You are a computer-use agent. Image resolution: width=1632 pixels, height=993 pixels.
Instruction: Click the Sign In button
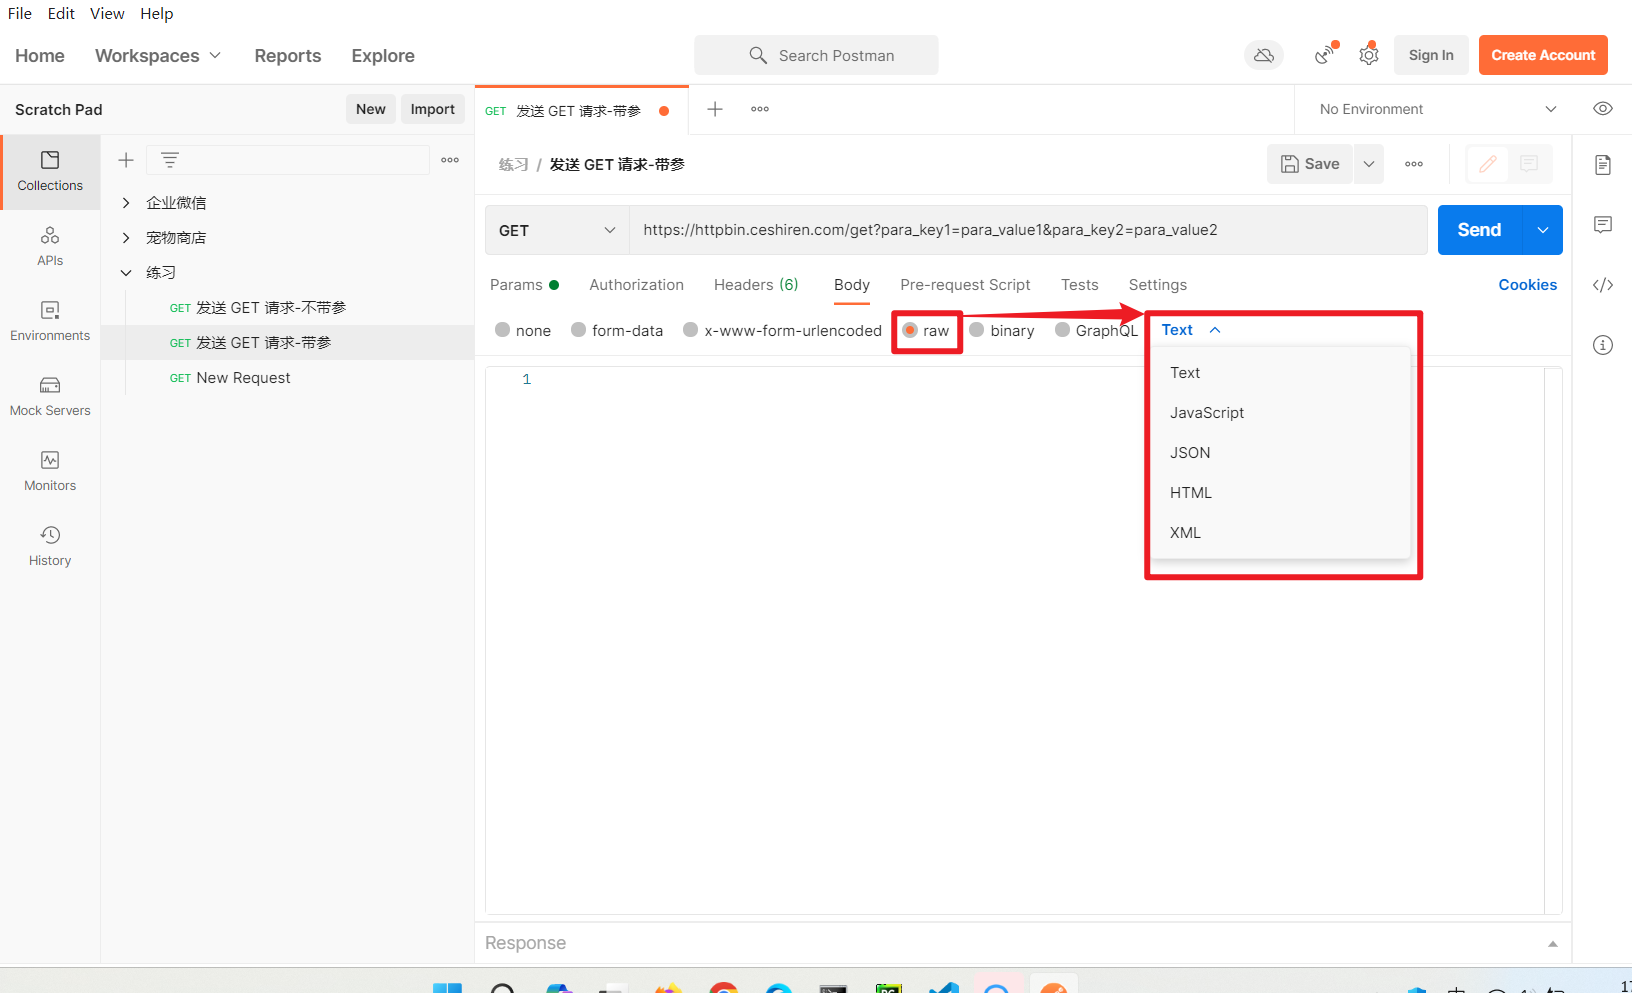[x=1431, y=55]
